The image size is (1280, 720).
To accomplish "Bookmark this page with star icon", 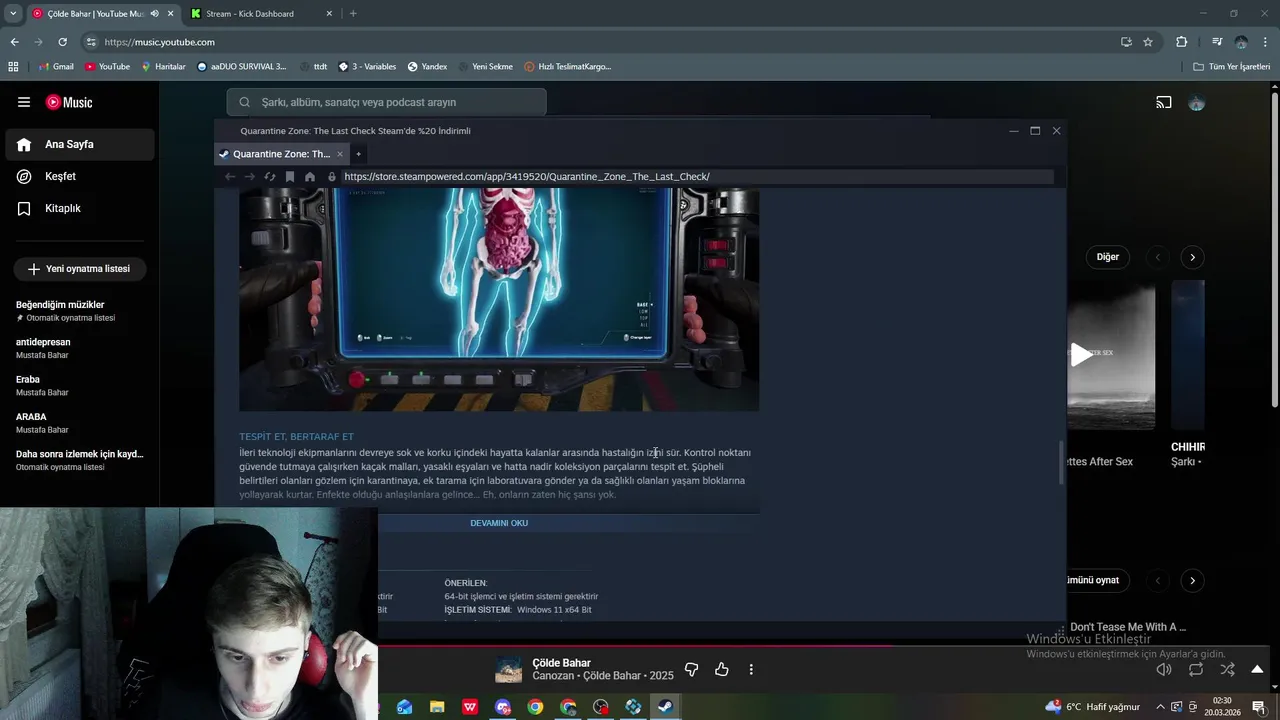I will pyautogui.click(x=1148, y=42).
